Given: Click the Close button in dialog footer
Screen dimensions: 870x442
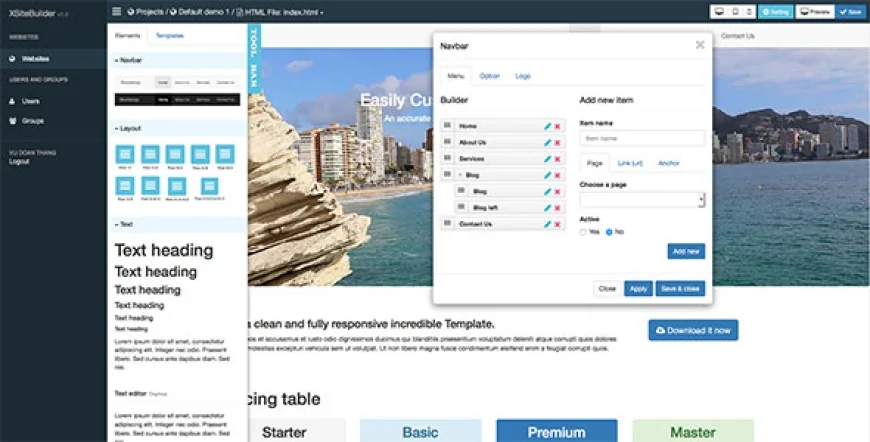Looking at the screenshot, I should [x=607, y=288].
